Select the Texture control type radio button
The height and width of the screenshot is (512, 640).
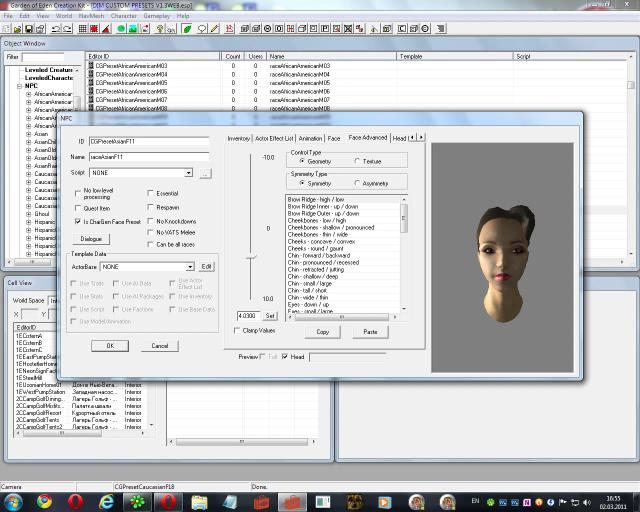point(357,161)
